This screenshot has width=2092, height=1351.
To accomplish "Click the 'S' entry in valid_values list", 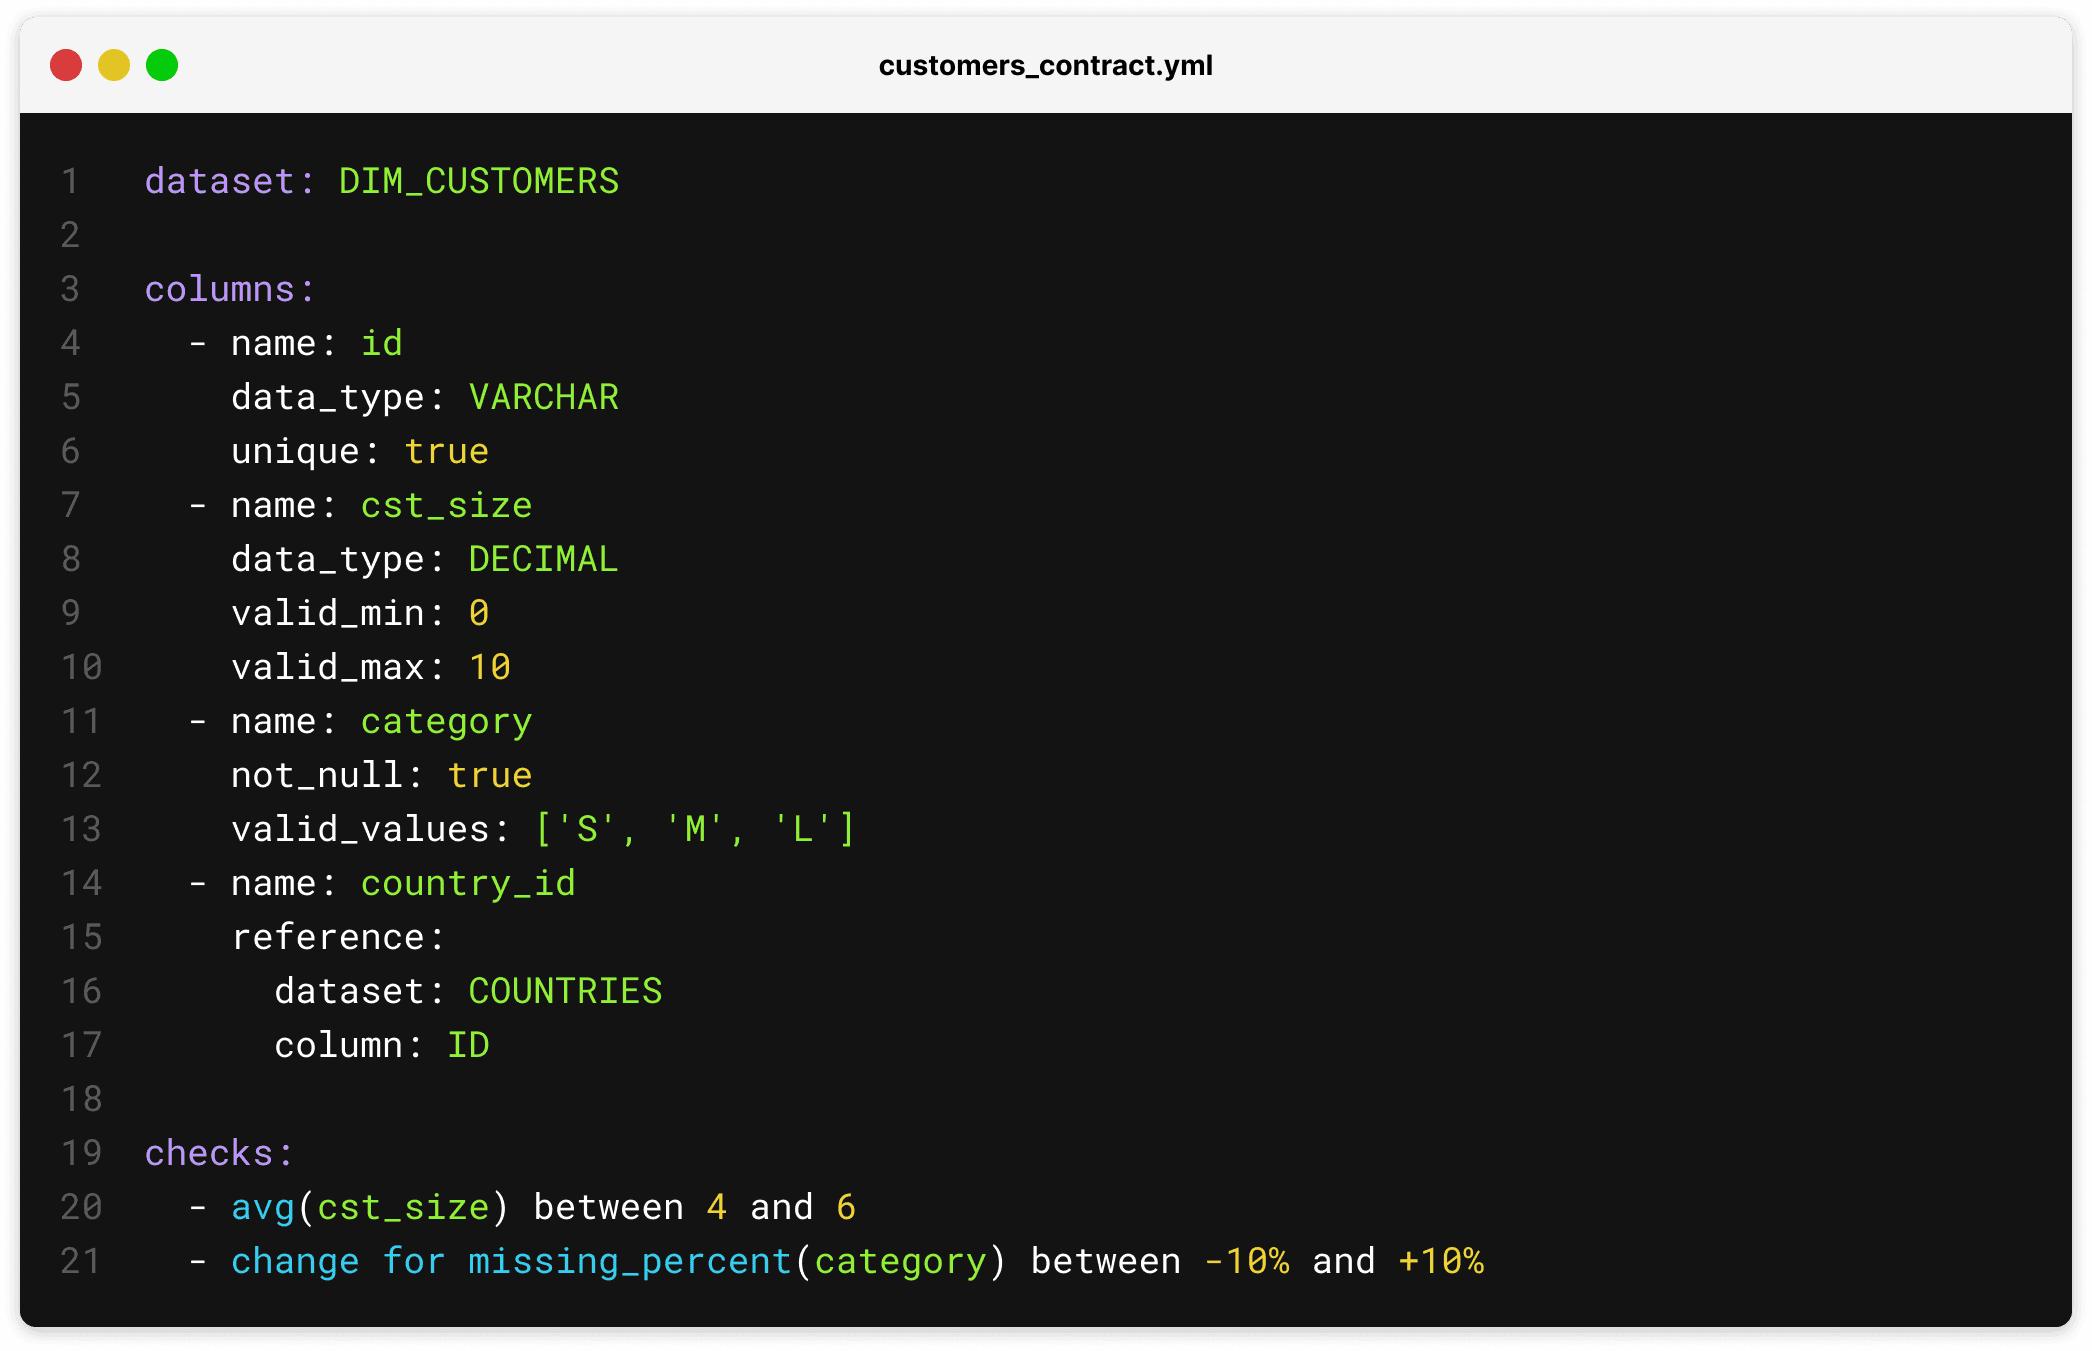I will point(587,829).
